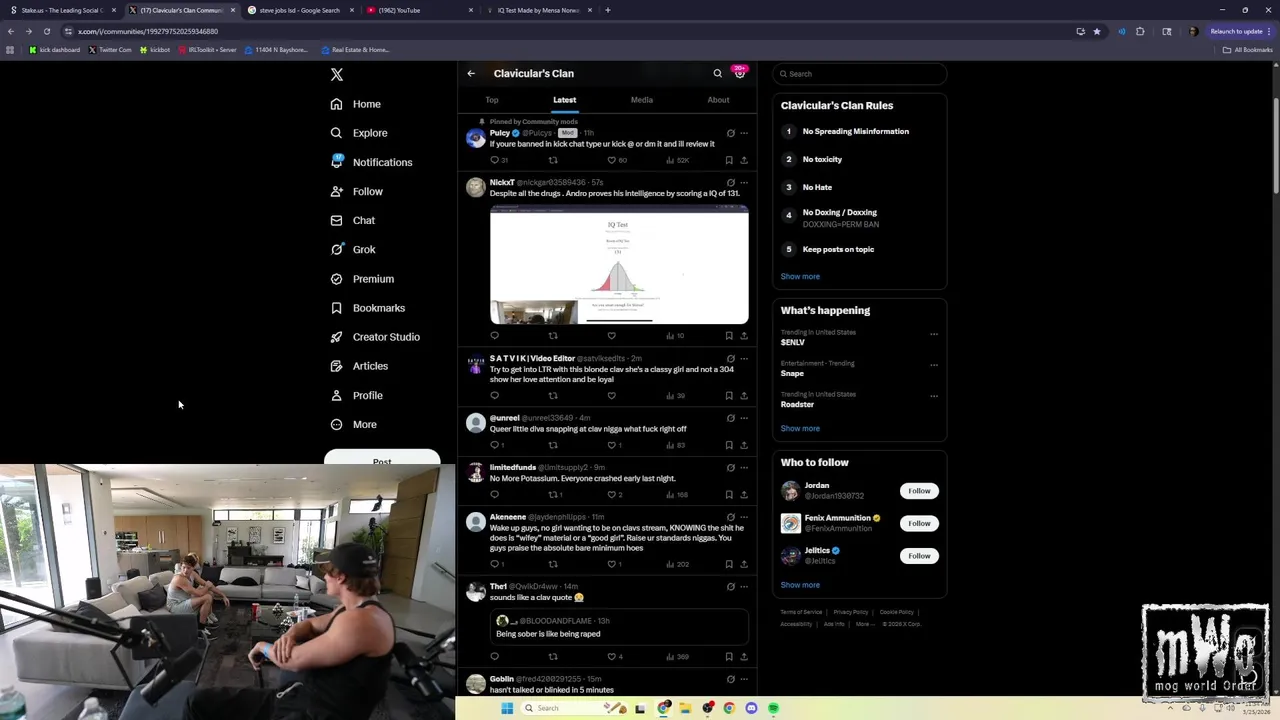Click the X logo
1280x720 pixels.
(x=337, y=74)
